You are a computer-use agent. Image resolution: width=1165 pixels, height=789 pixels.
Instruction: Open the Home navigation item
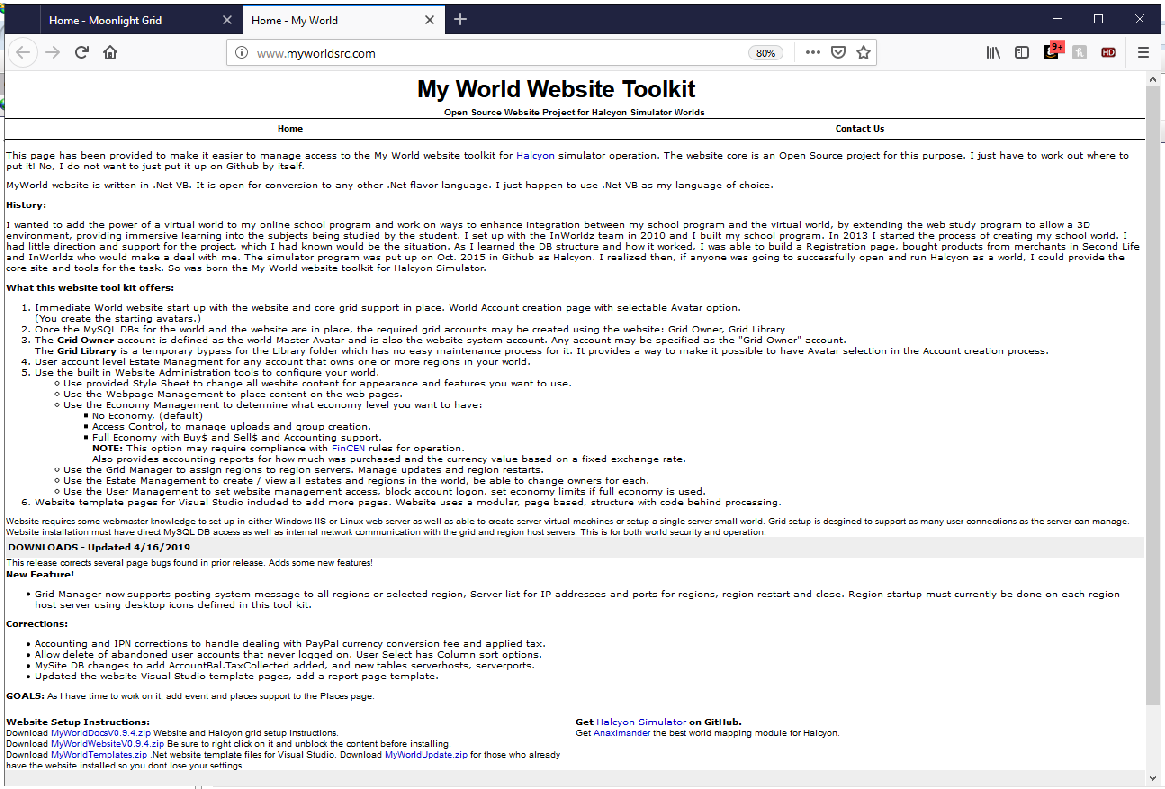[x=290, y=129]
